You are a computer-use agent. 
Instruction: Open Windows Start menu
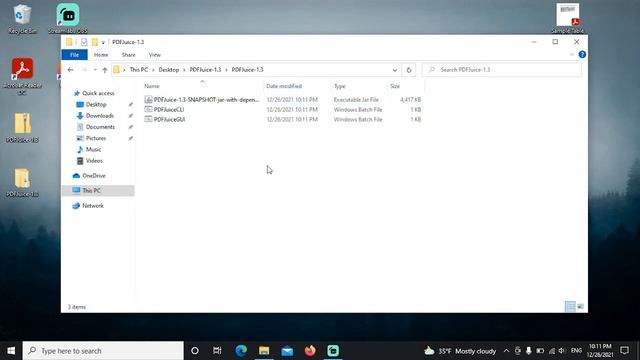11,351
